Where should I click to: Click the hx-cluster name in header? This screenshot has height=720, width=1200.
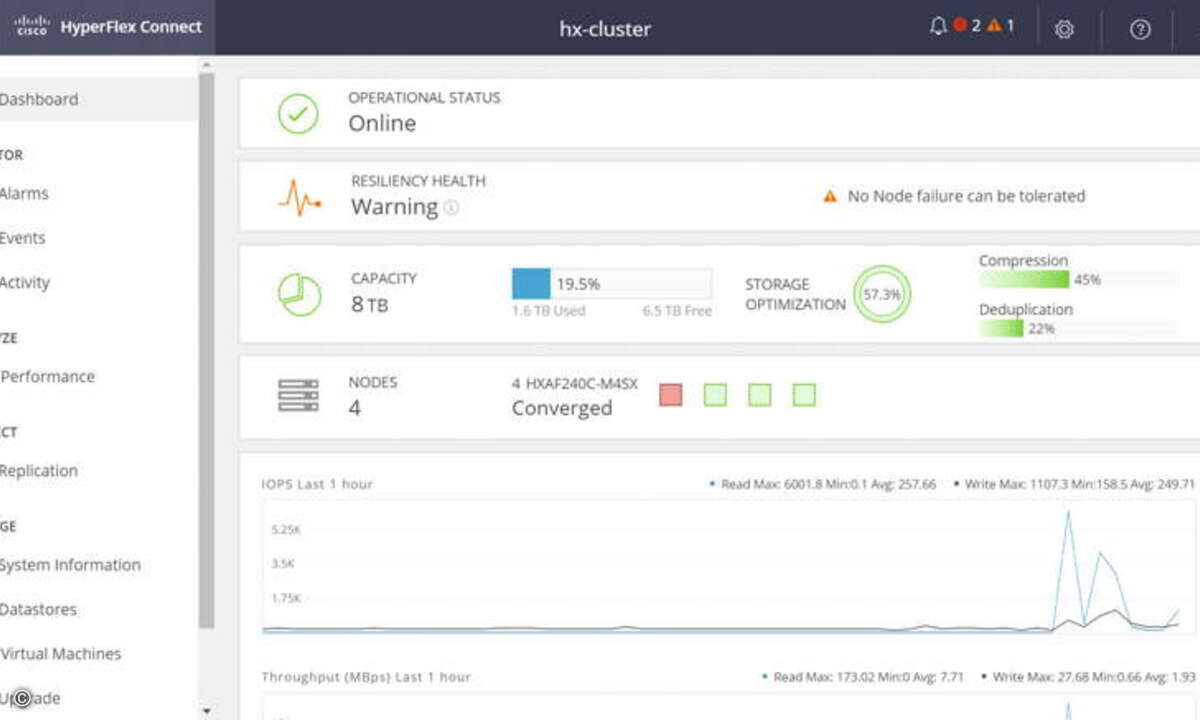[605, 29]
